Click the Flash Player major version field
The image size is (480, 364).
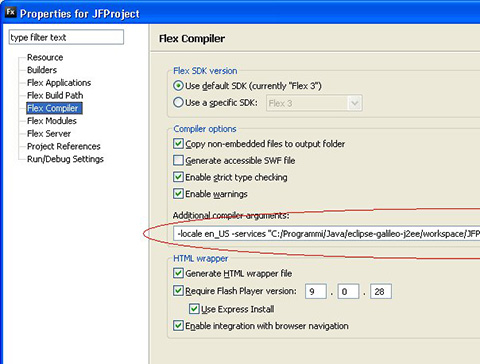316,291
